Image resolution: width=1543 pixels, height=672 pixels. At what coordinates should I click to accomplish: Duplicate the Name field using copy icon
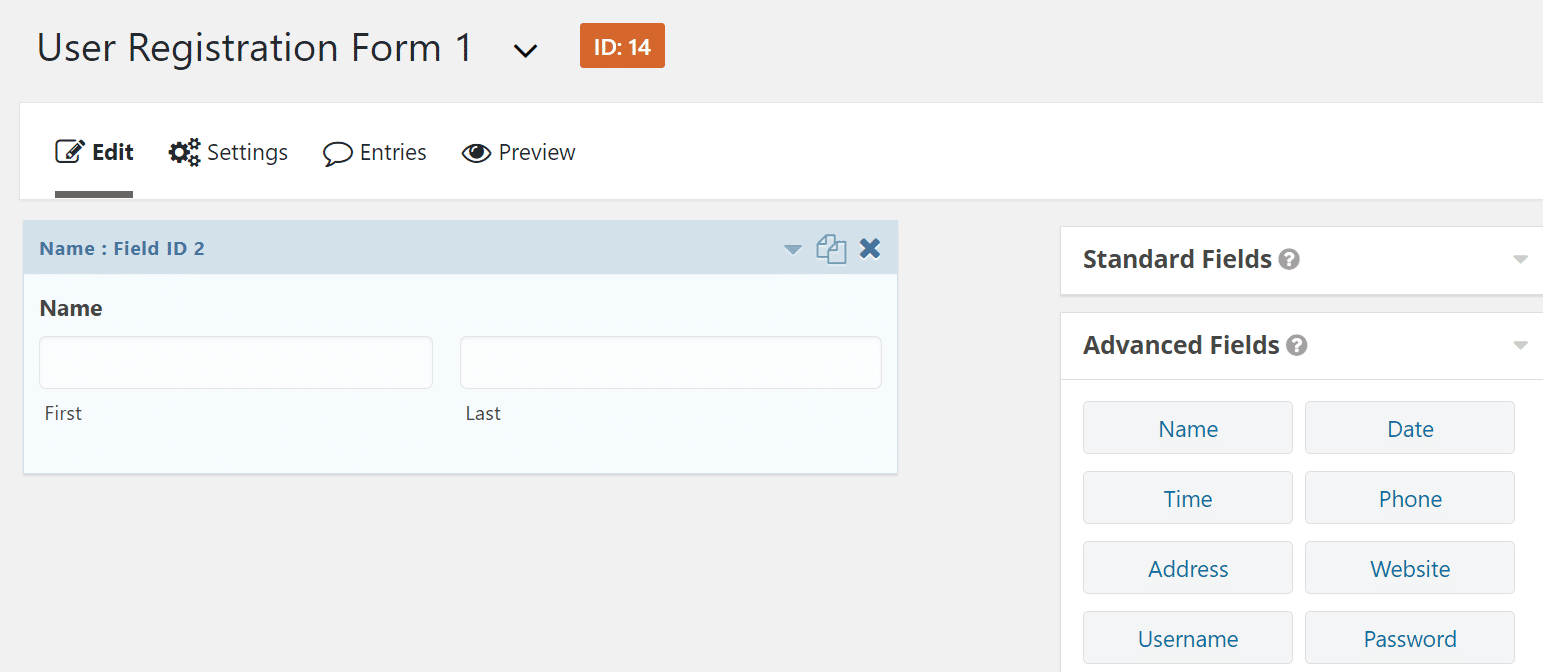tap(831, 249)
